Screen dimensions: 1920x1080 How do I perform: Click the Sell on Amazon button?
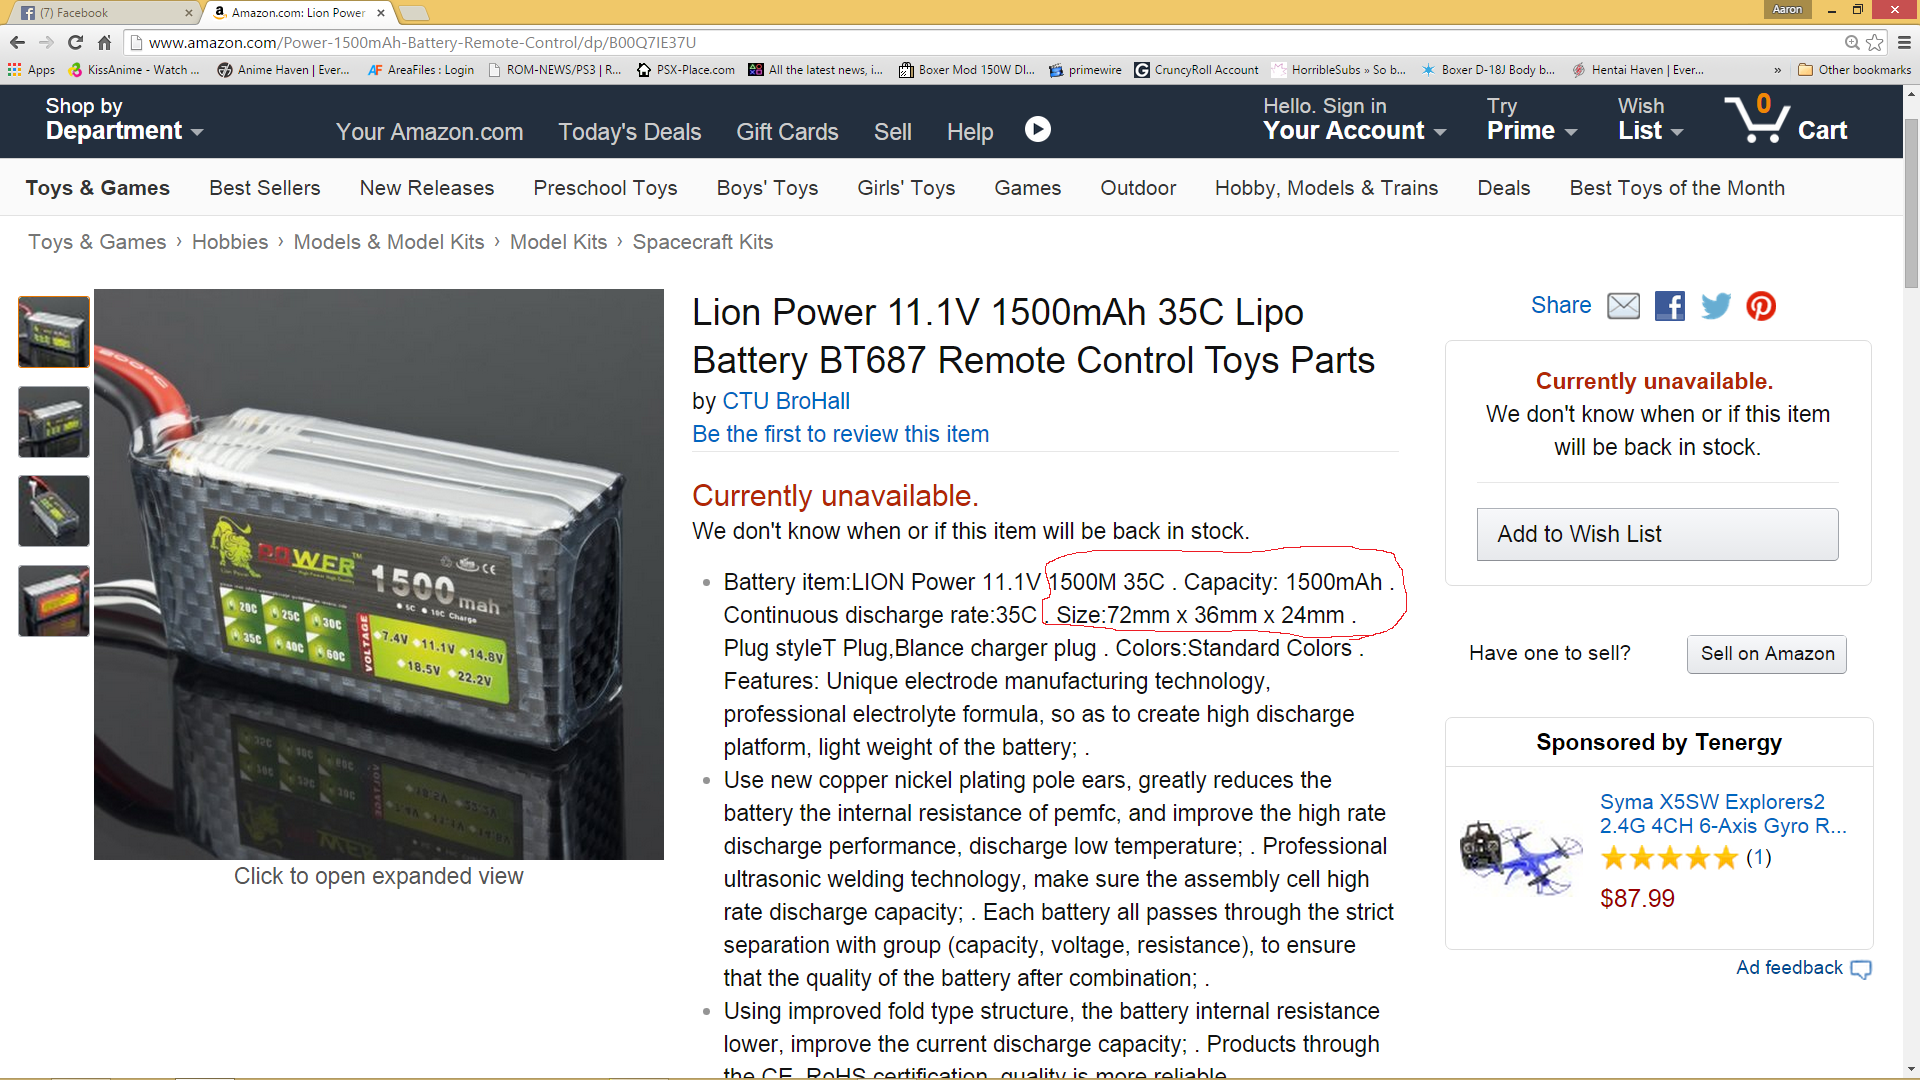[1766, 654]
